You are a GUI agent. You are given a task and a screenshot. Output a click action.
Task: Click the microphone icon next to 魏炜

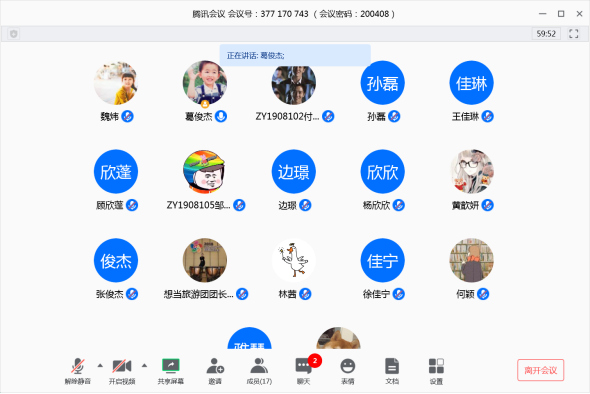(128, 116)
